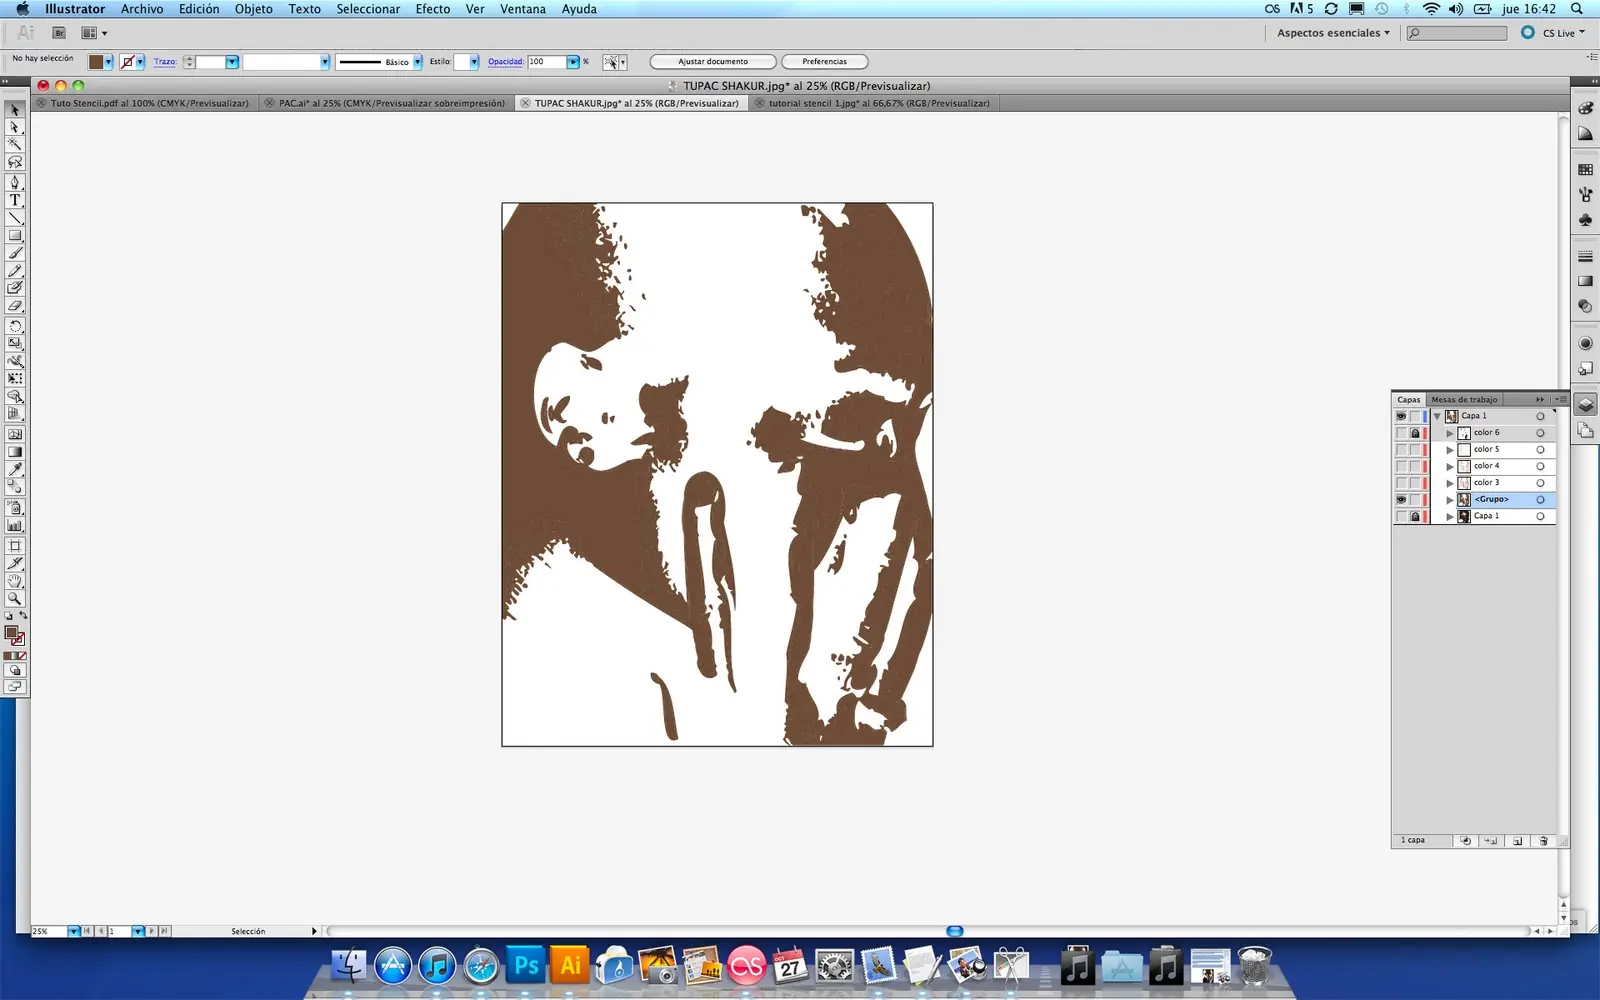Toggle the lock box of color 5 sublayer
This screenshot has width=1600, height=1000.
coord(1415,450)
